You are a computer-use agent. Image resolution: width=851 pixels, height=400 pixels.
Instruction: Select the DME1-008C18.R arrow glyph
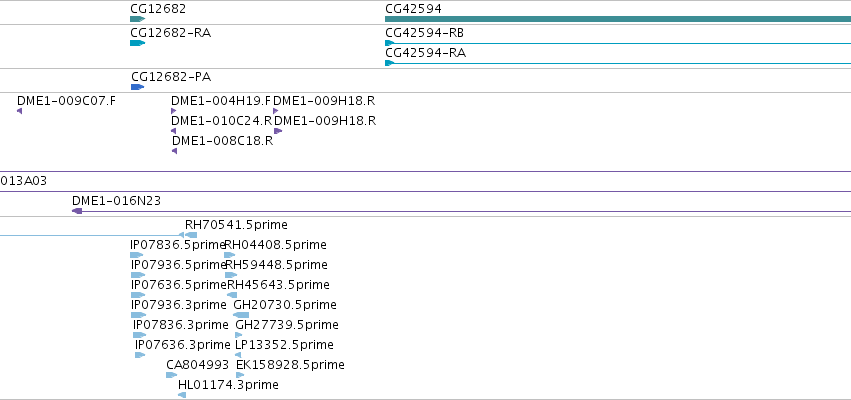tap(175, 151)
